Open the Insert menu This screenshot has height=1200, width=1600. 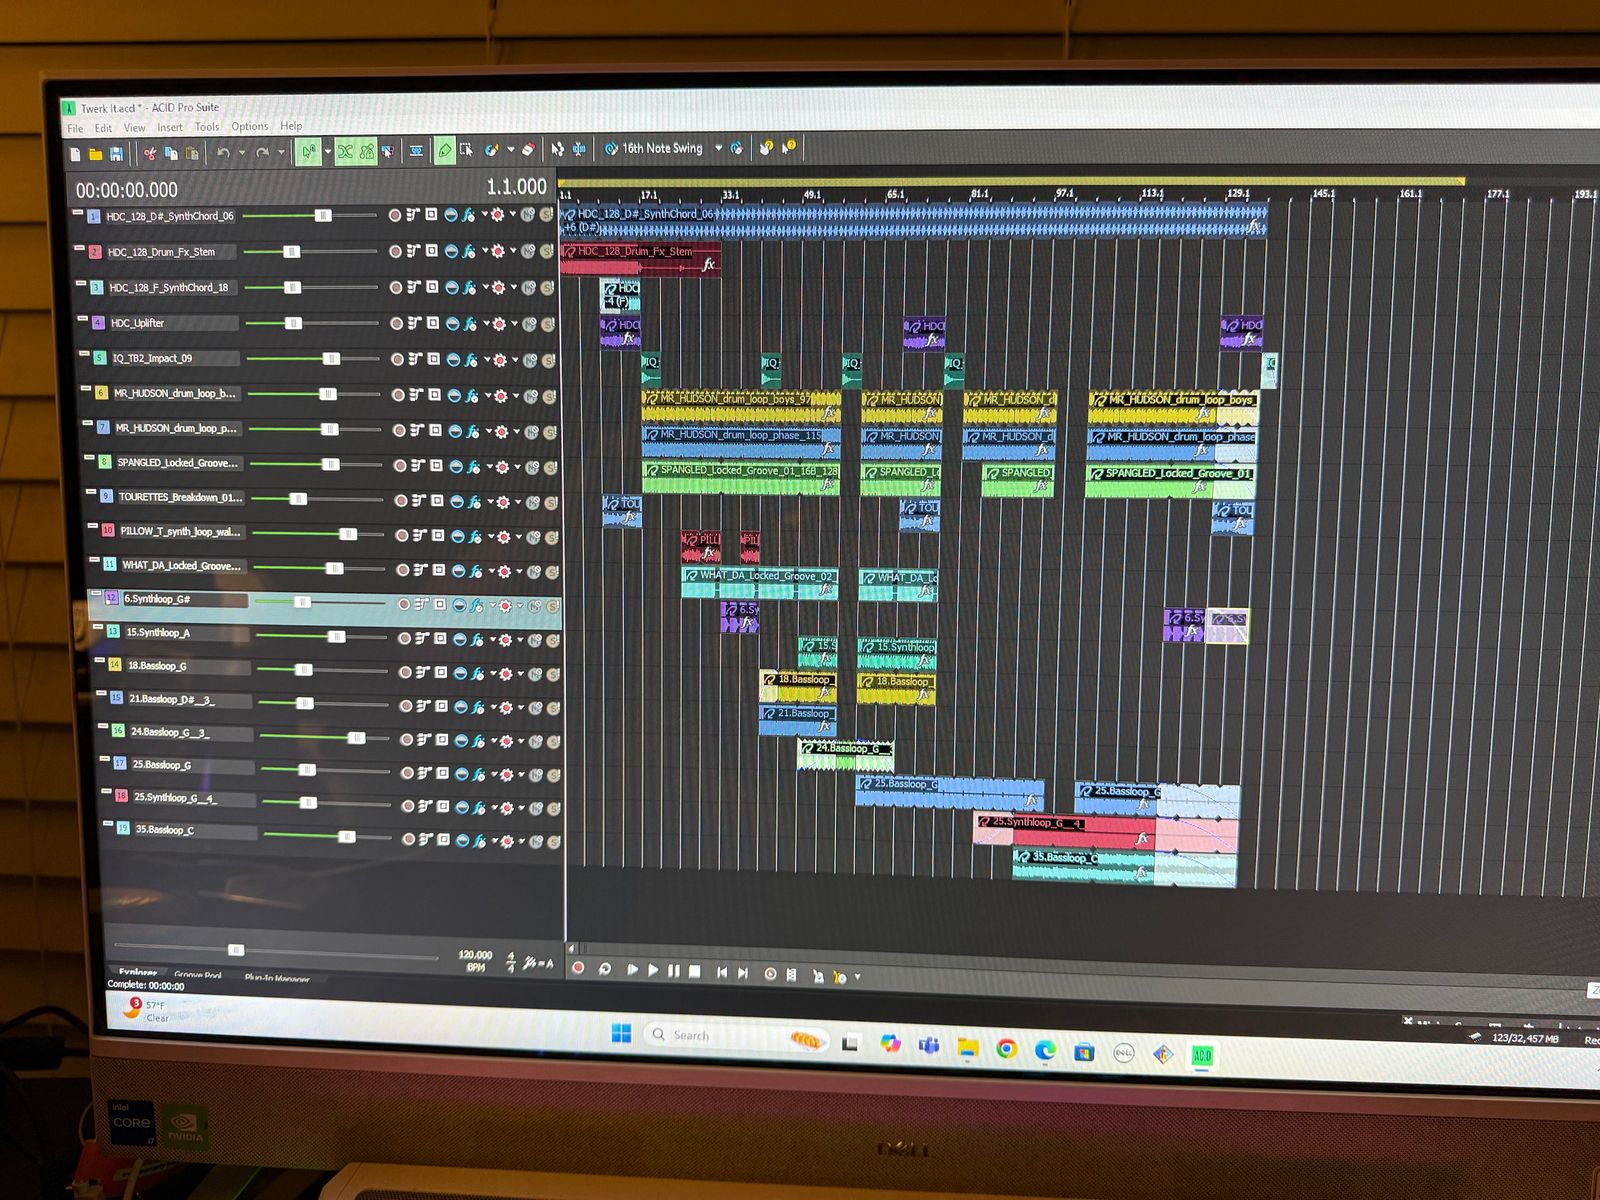pos(169,128)
